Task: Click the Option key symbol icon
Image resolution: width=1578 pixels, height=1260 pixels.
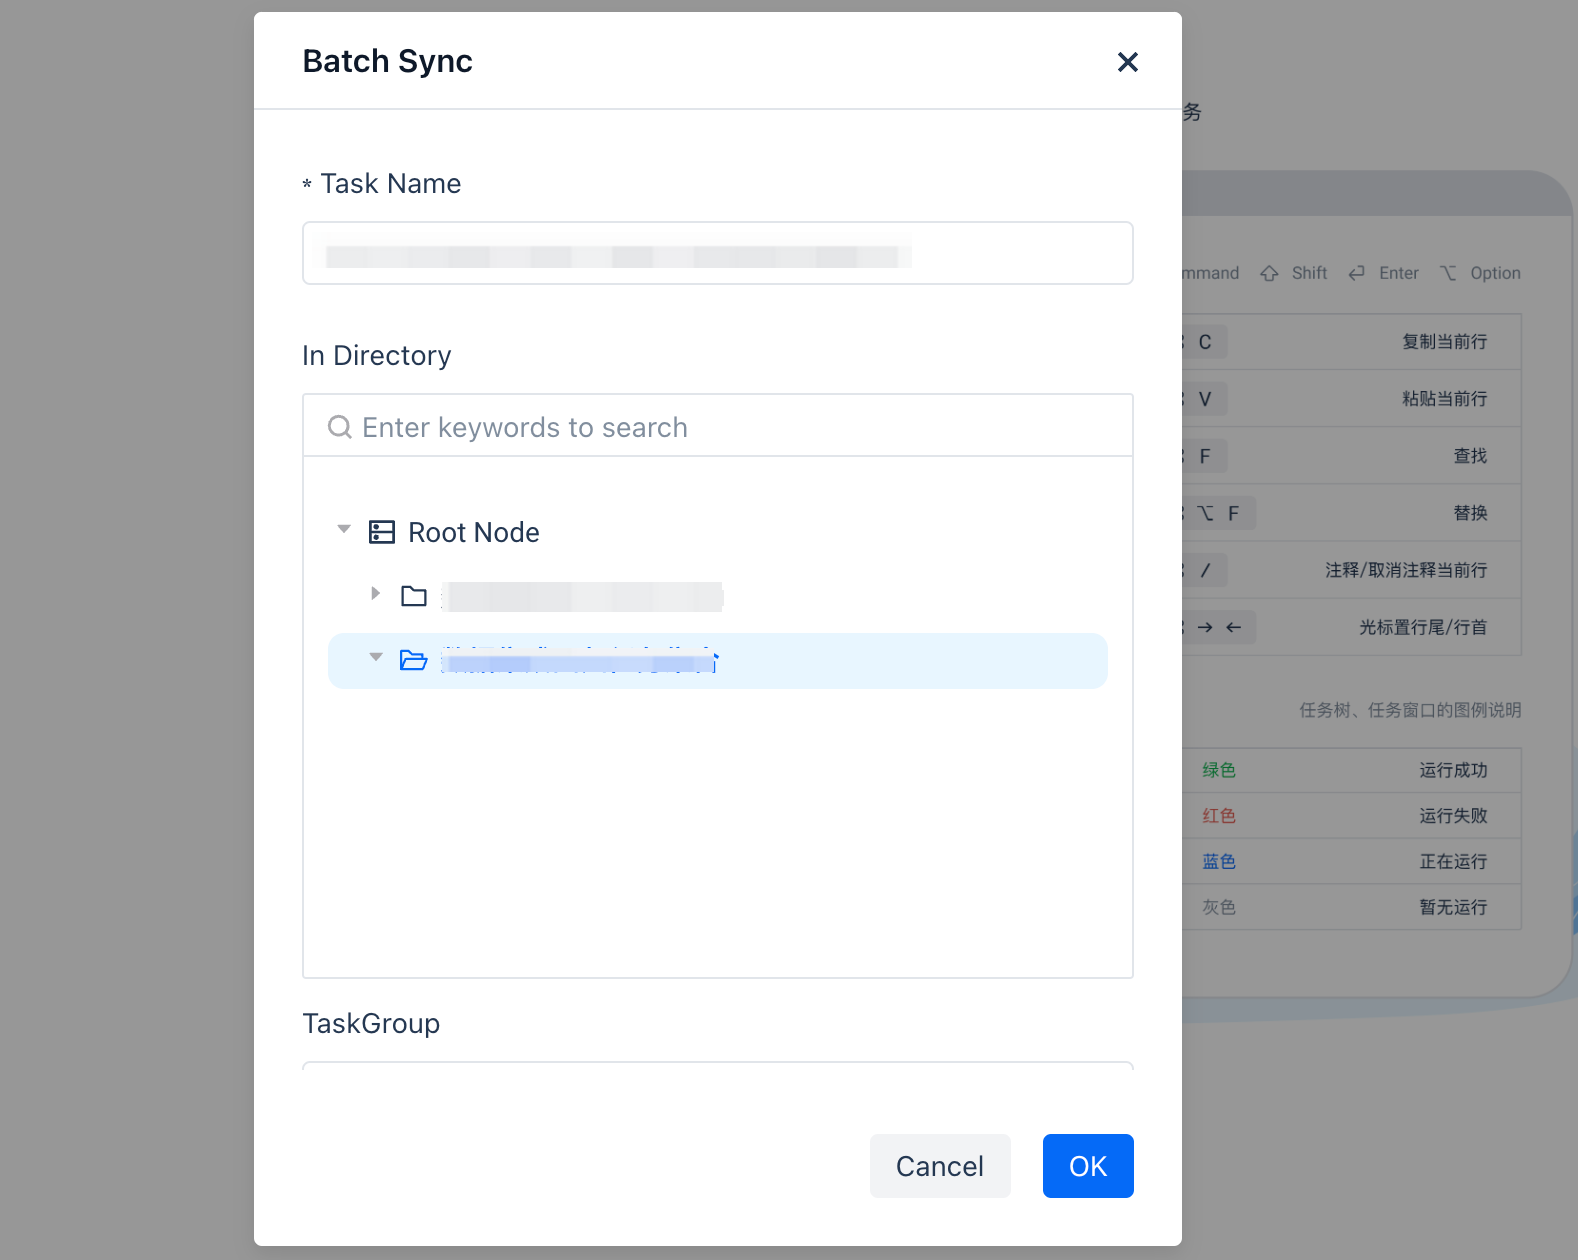Action: [1447, 274]
